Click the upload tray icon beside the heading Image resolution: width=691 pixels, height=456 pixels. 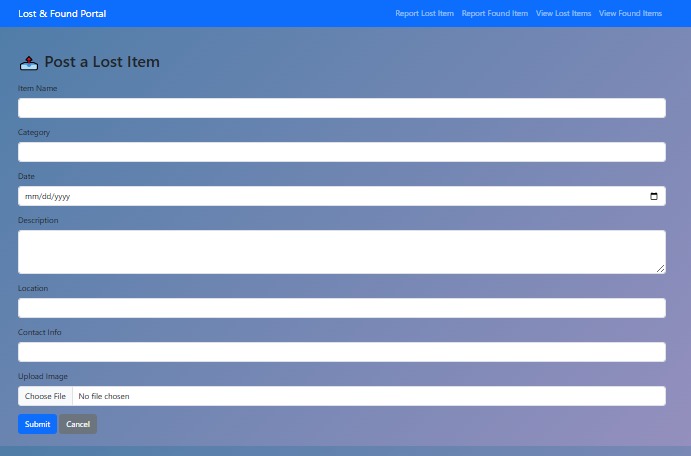pyautogui.click(x=29, y=63)
